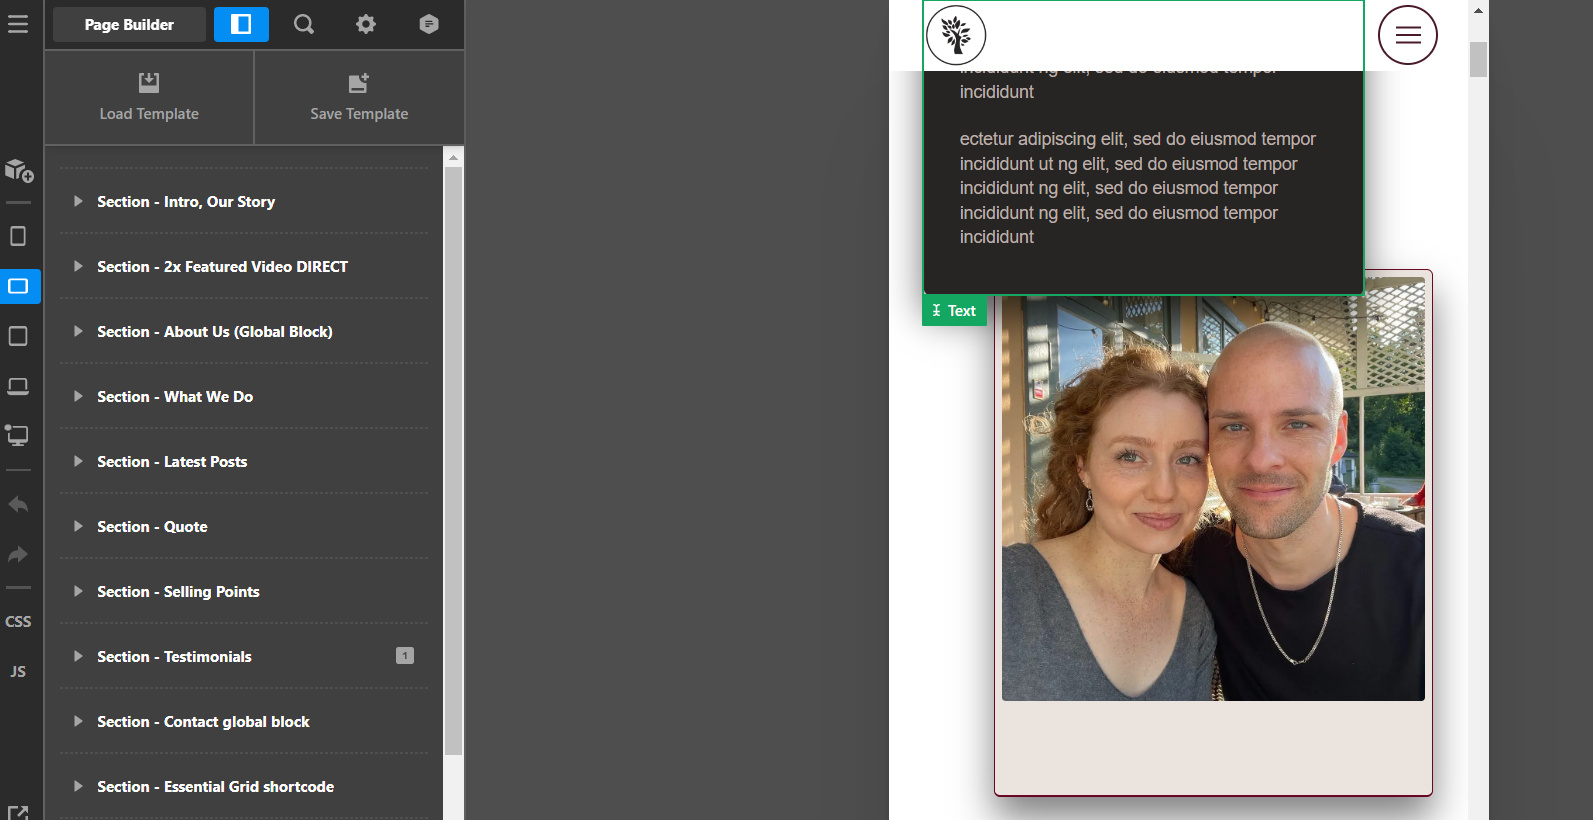Click the add elements cube icon
This screenshot has height=820, width=1593.
click(x=19, y=171)
